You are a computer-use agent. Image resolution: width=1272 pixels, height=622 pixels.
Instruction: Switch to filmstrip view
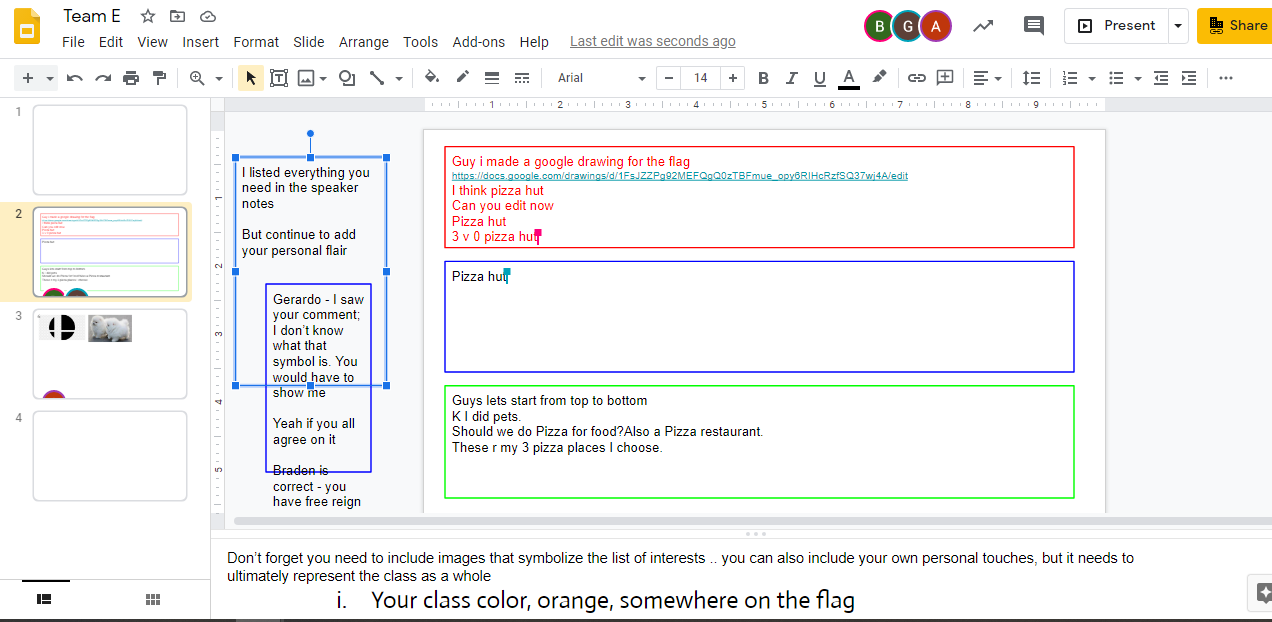(x=45, y=599)
